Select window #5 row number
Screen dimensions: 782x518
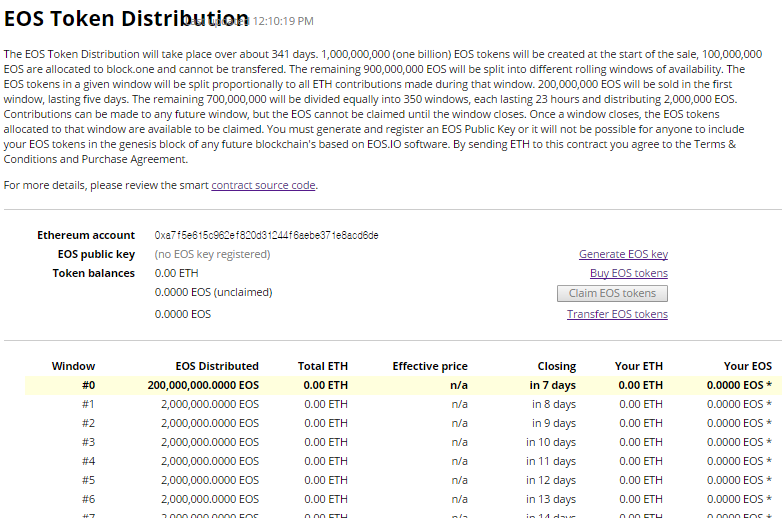point(87,480)
